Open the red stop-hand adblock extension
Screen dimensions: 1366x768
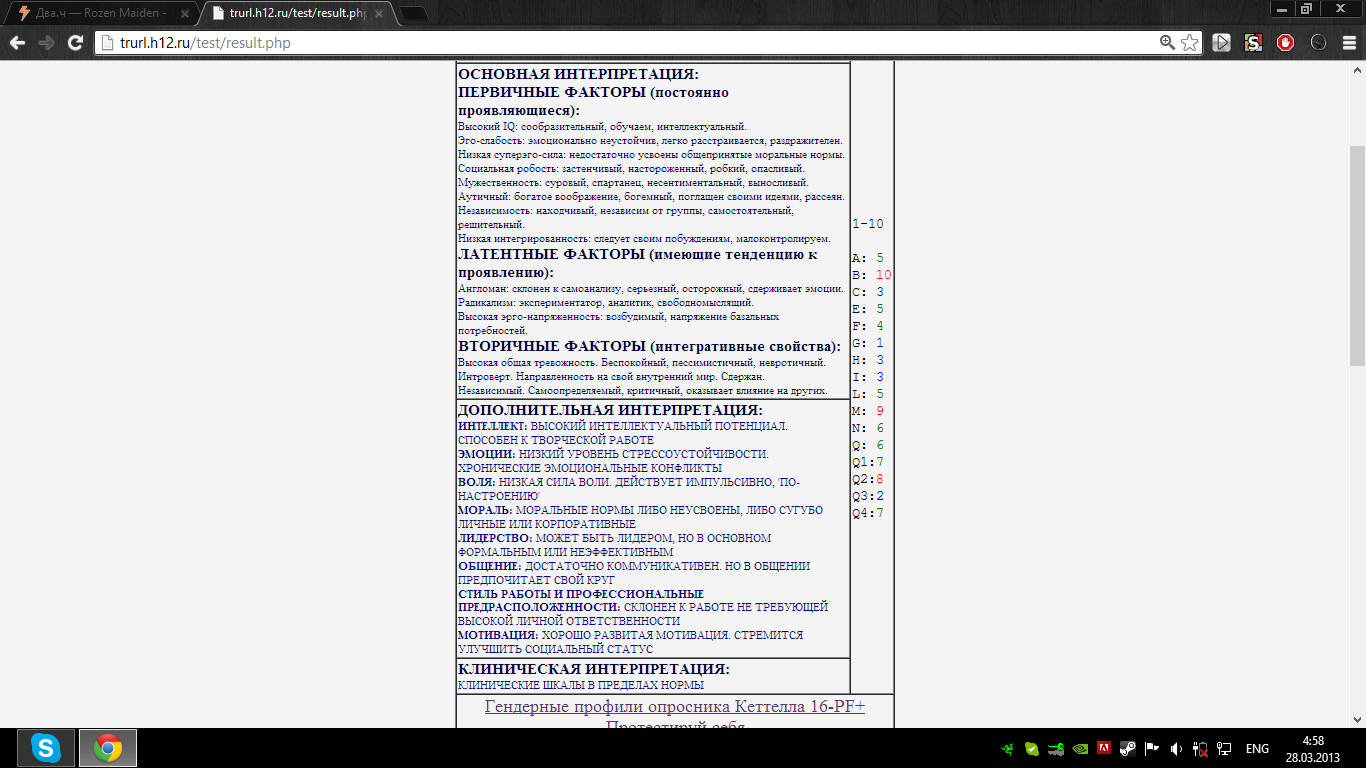tap(1286, 43)
